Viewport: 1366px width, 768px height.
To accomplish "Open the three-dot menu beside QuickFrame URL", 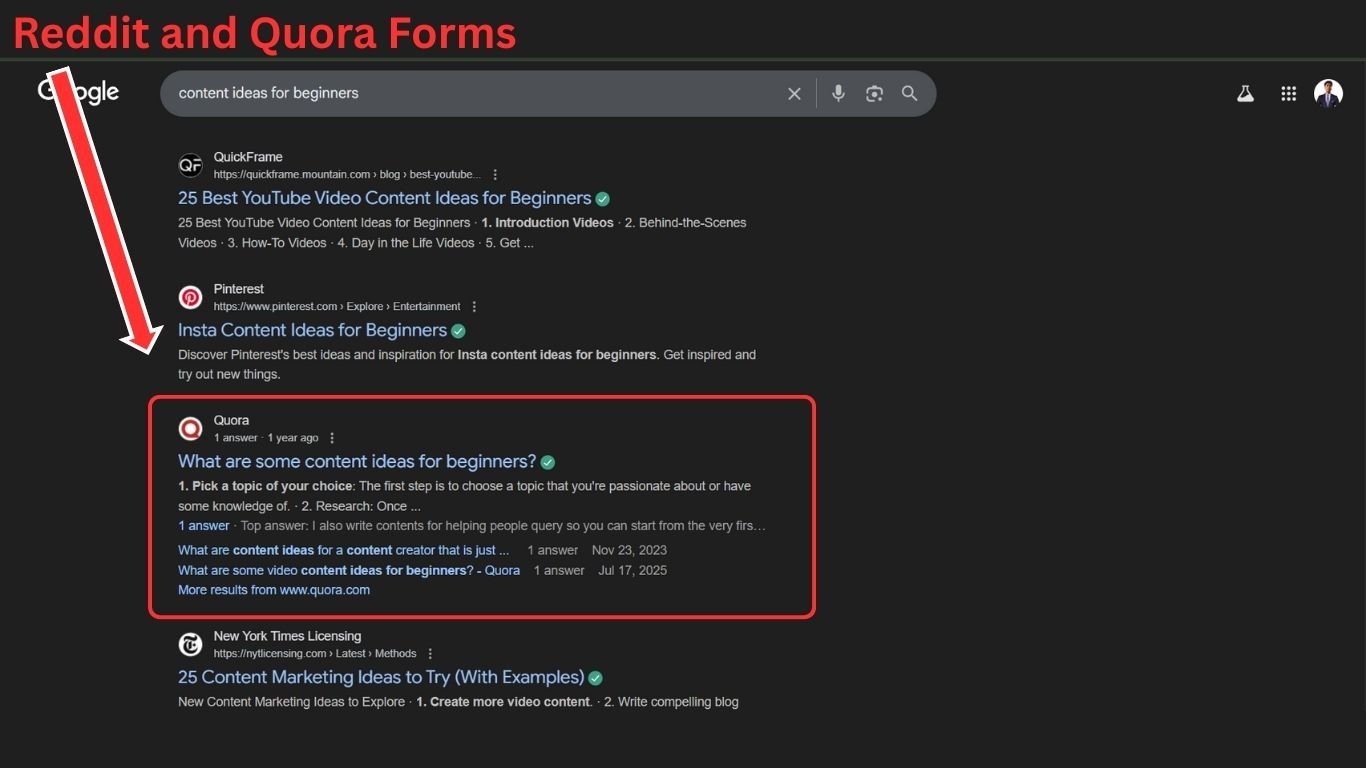I will click(495, 175).
